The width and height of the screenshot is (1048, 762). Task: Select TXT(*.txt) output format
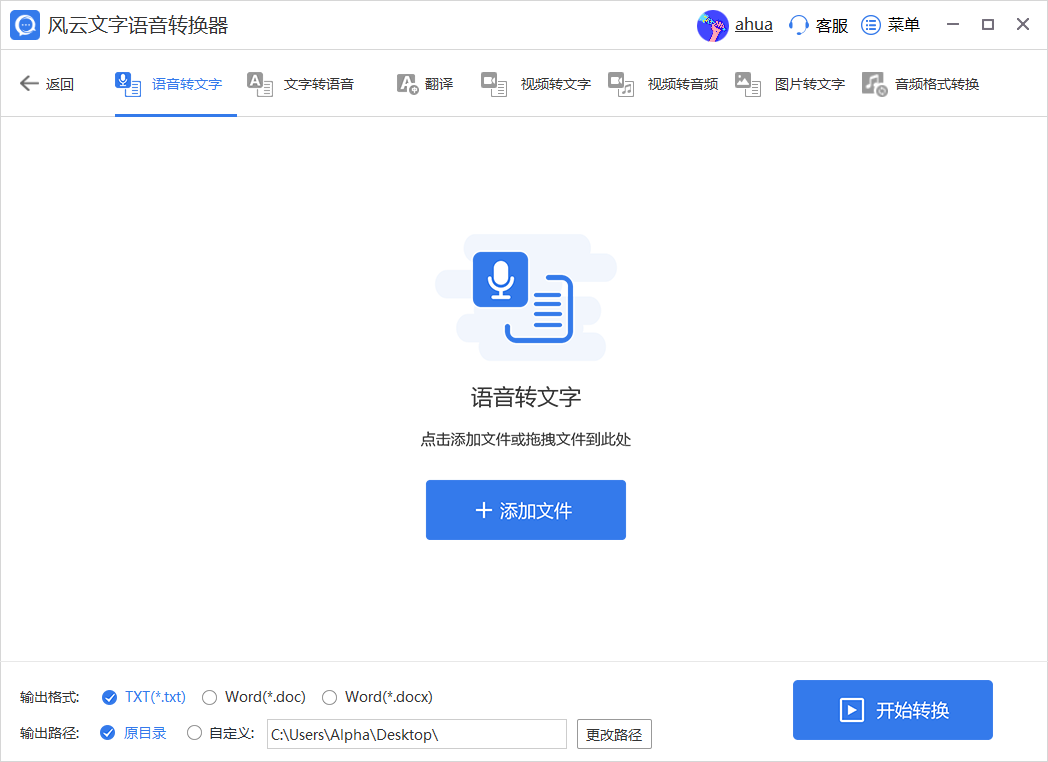click(x=110, y=697)
